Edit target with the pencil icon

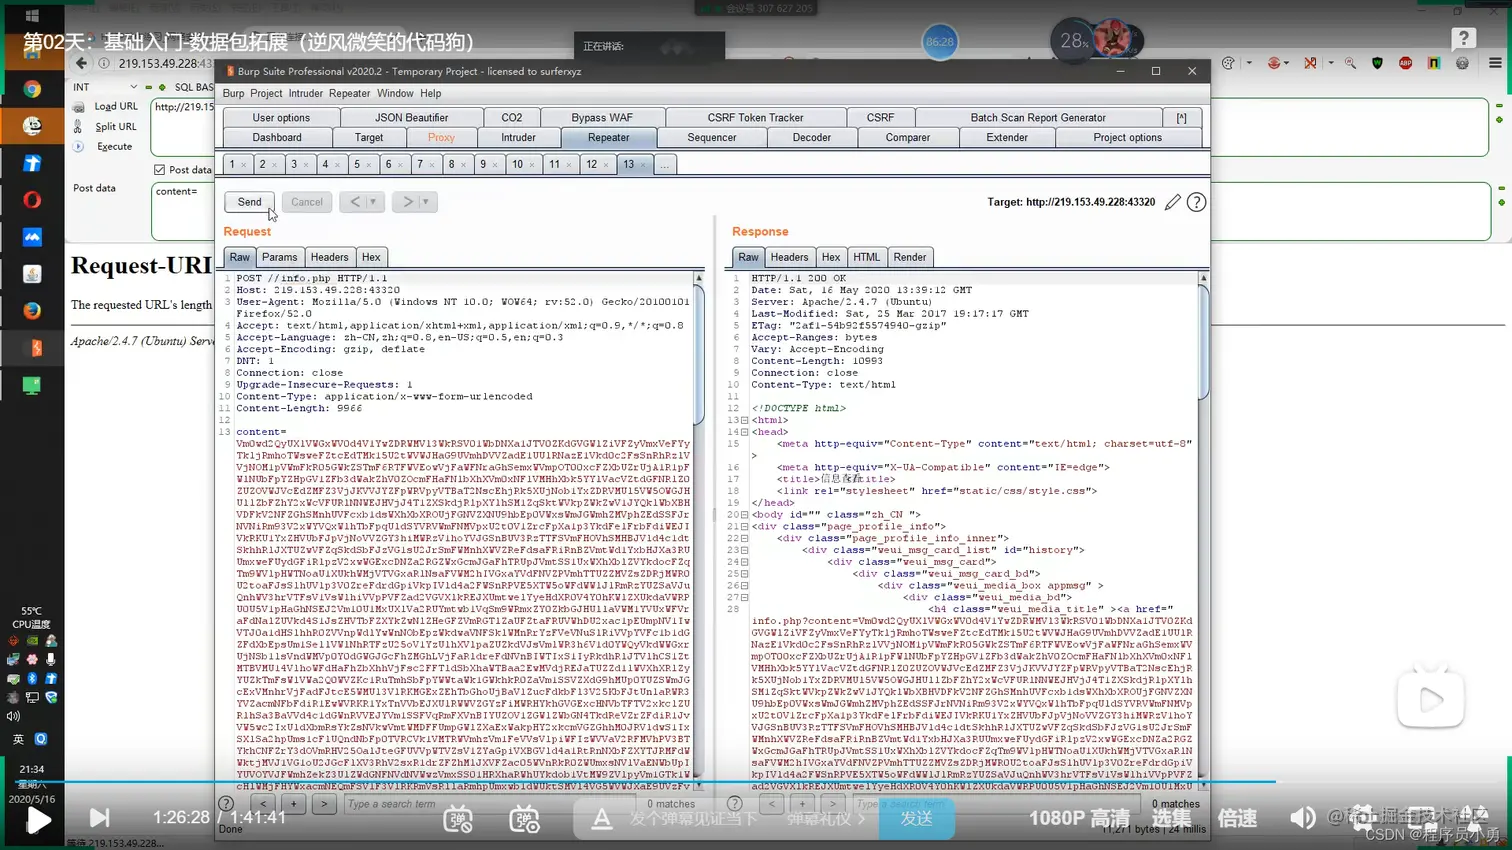1173,202
